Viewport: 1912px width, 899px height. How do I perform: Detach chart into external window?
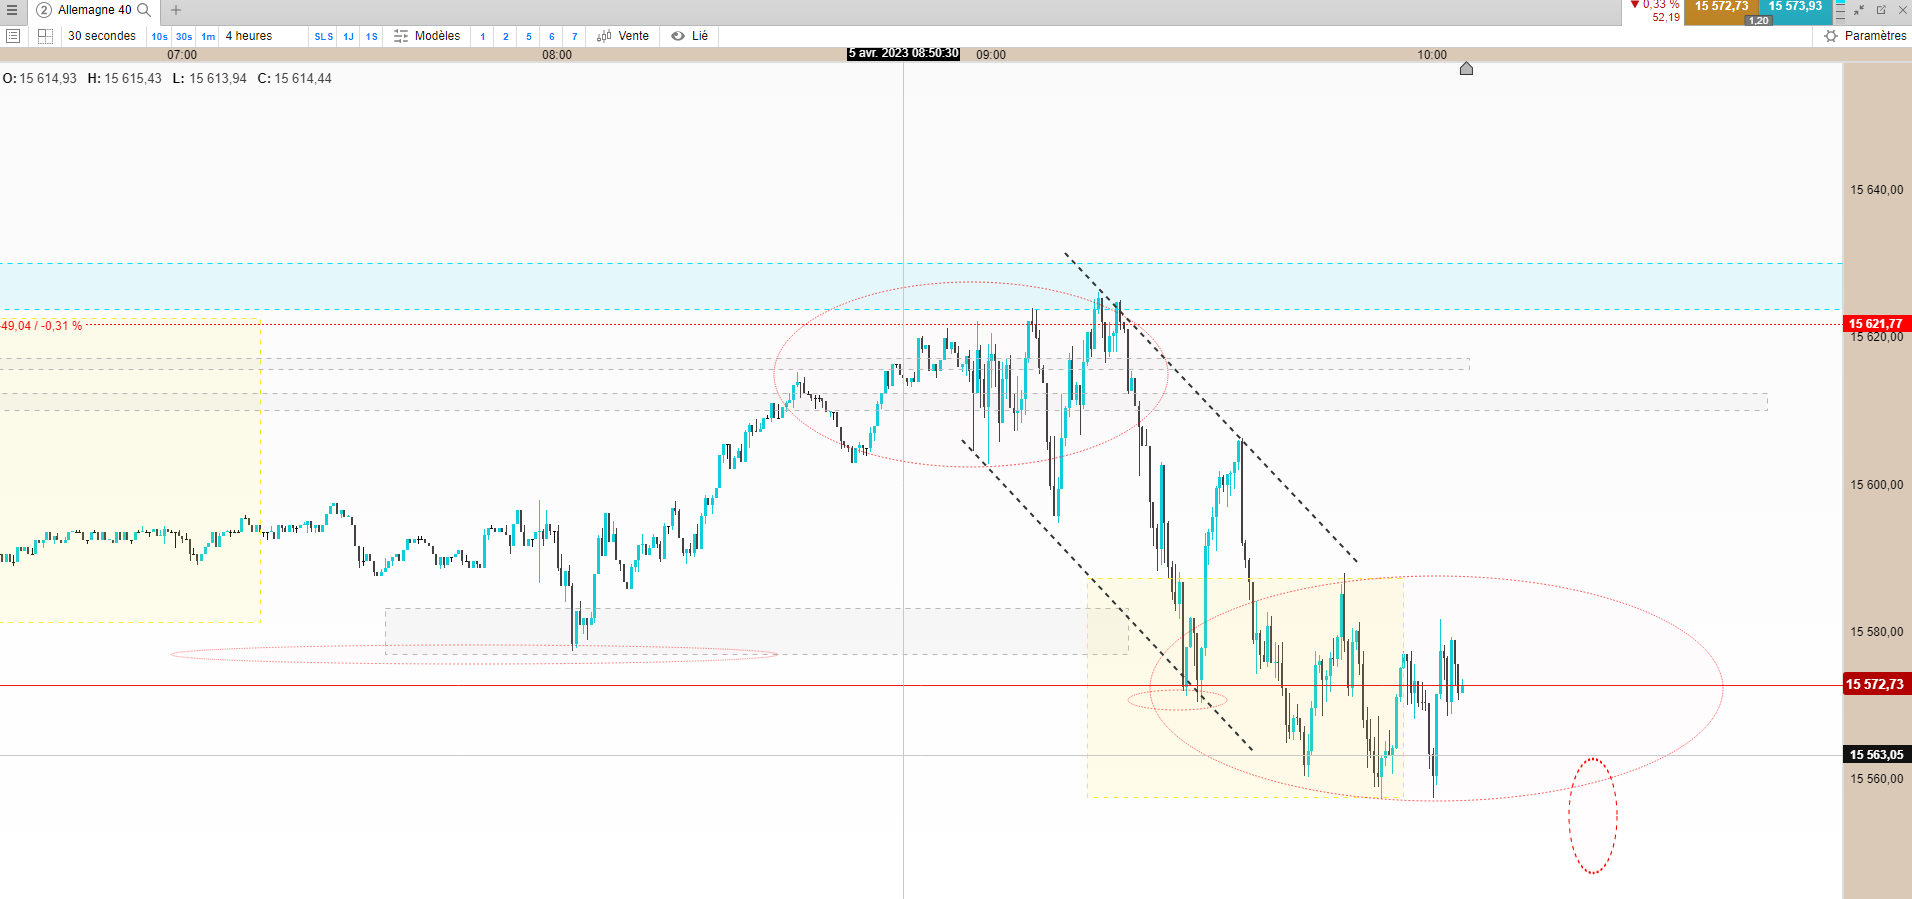point(1881,10)
